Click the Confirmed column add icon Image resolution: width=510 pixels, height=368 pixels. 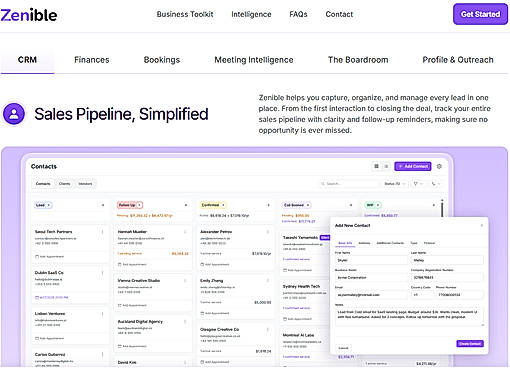[268, 205]
